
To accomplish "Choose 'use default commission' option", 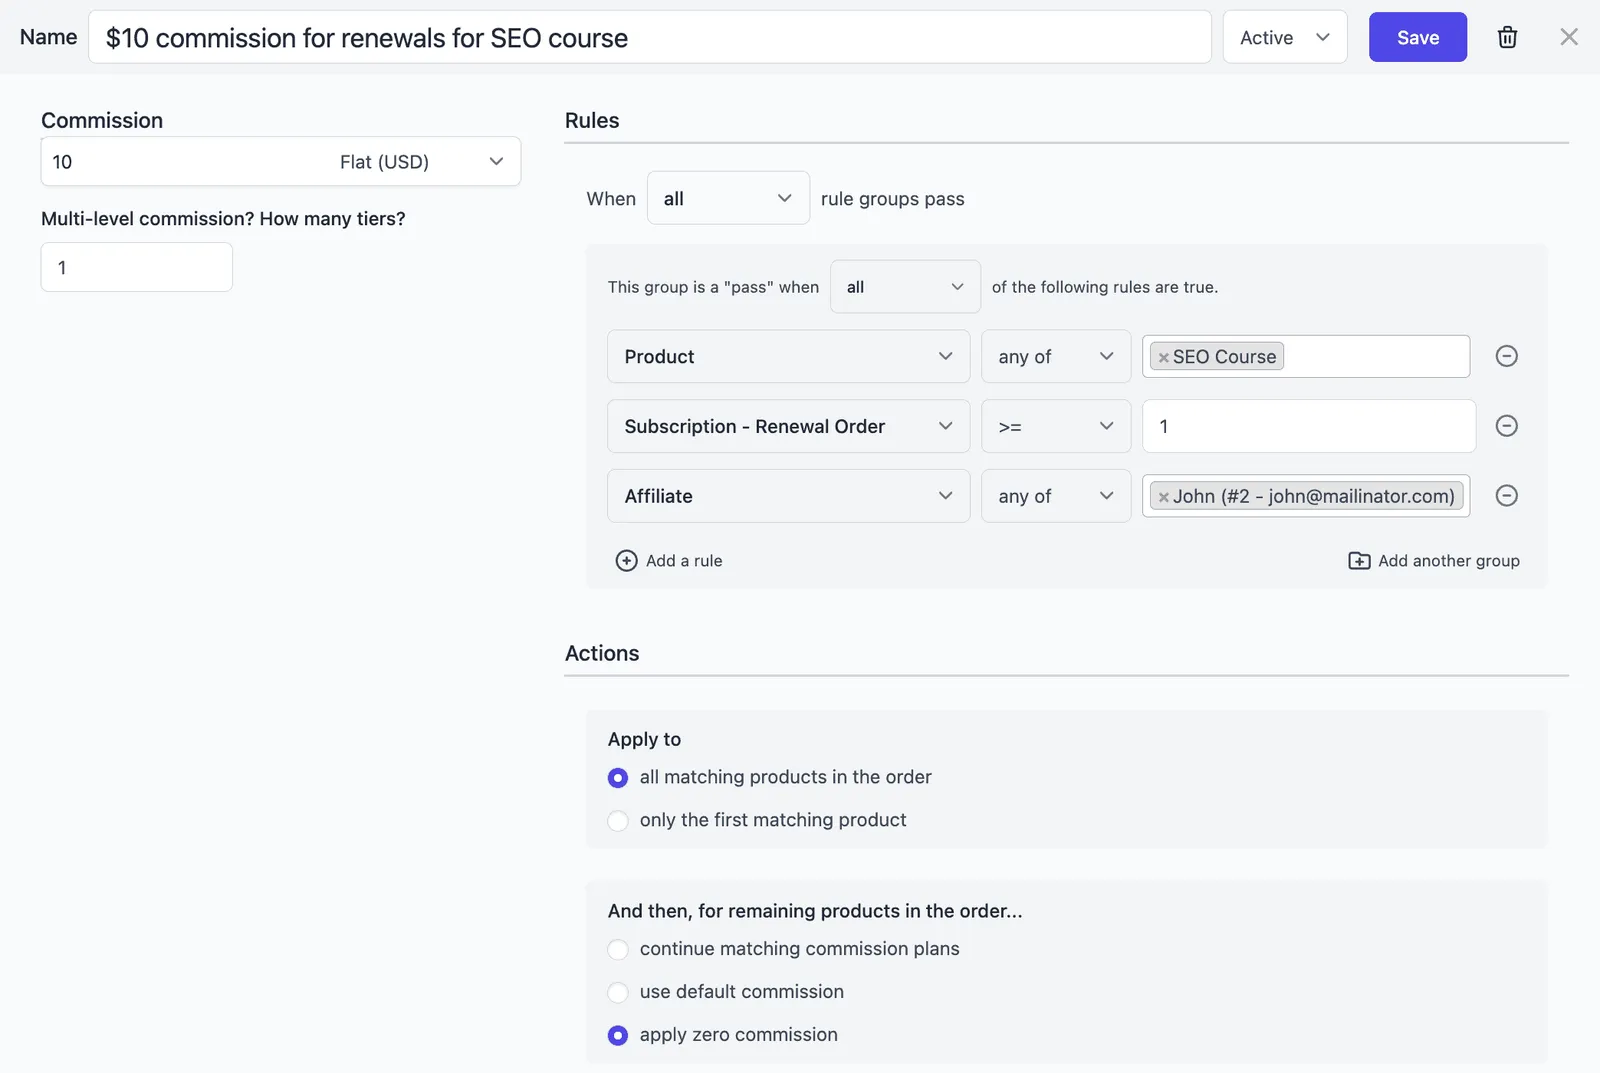I will click(618, 993).
